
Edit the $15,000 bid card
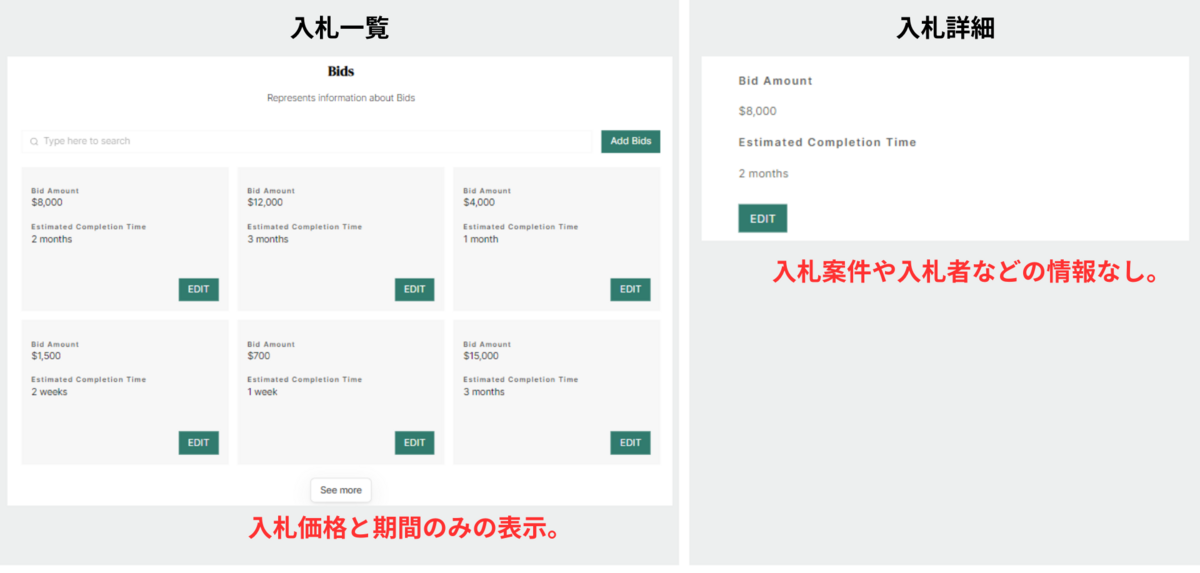630,443
